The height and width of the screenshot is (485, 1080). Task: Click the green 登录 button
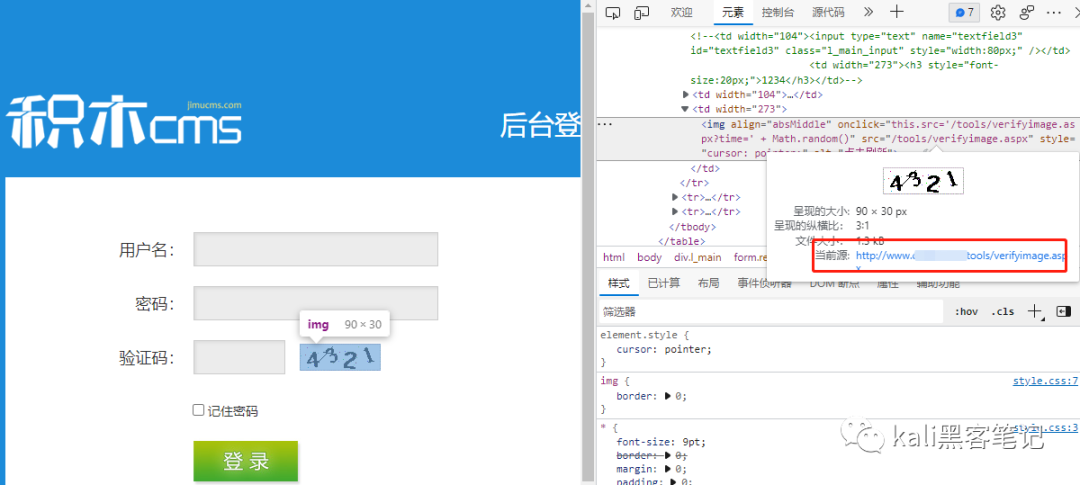(x=246, y=461)
